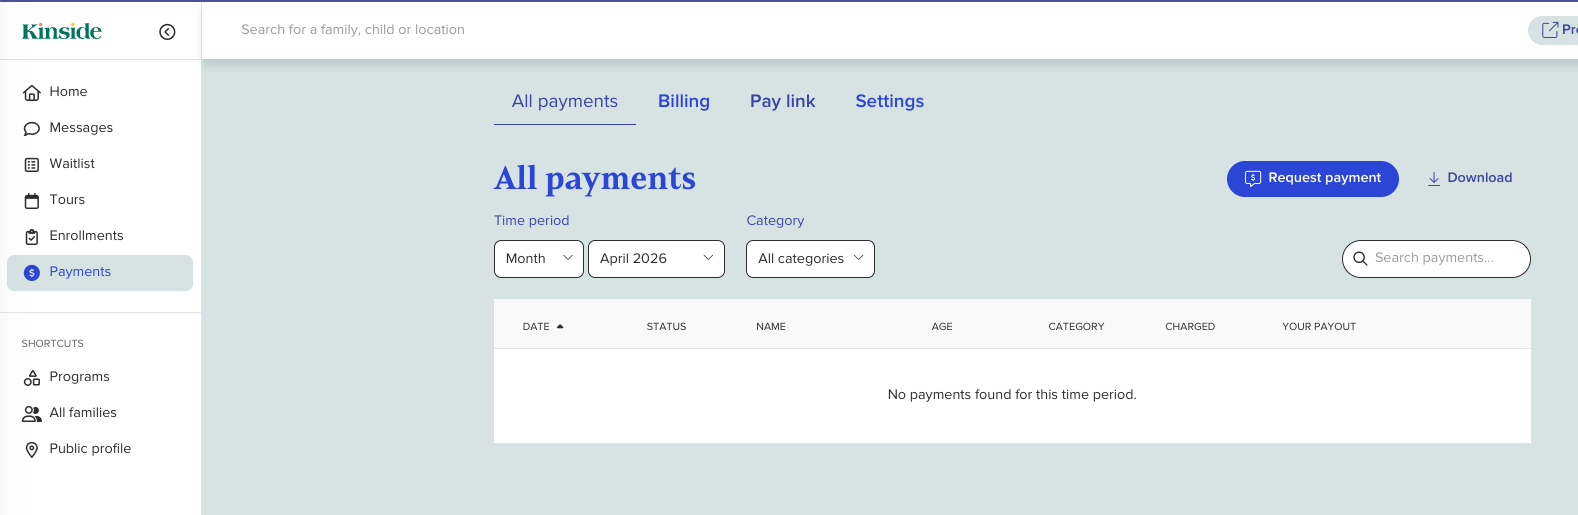1578x515 pixels.
Task: Collapse the sidebar with the arrow icon
Action: (x=167, y=32)
